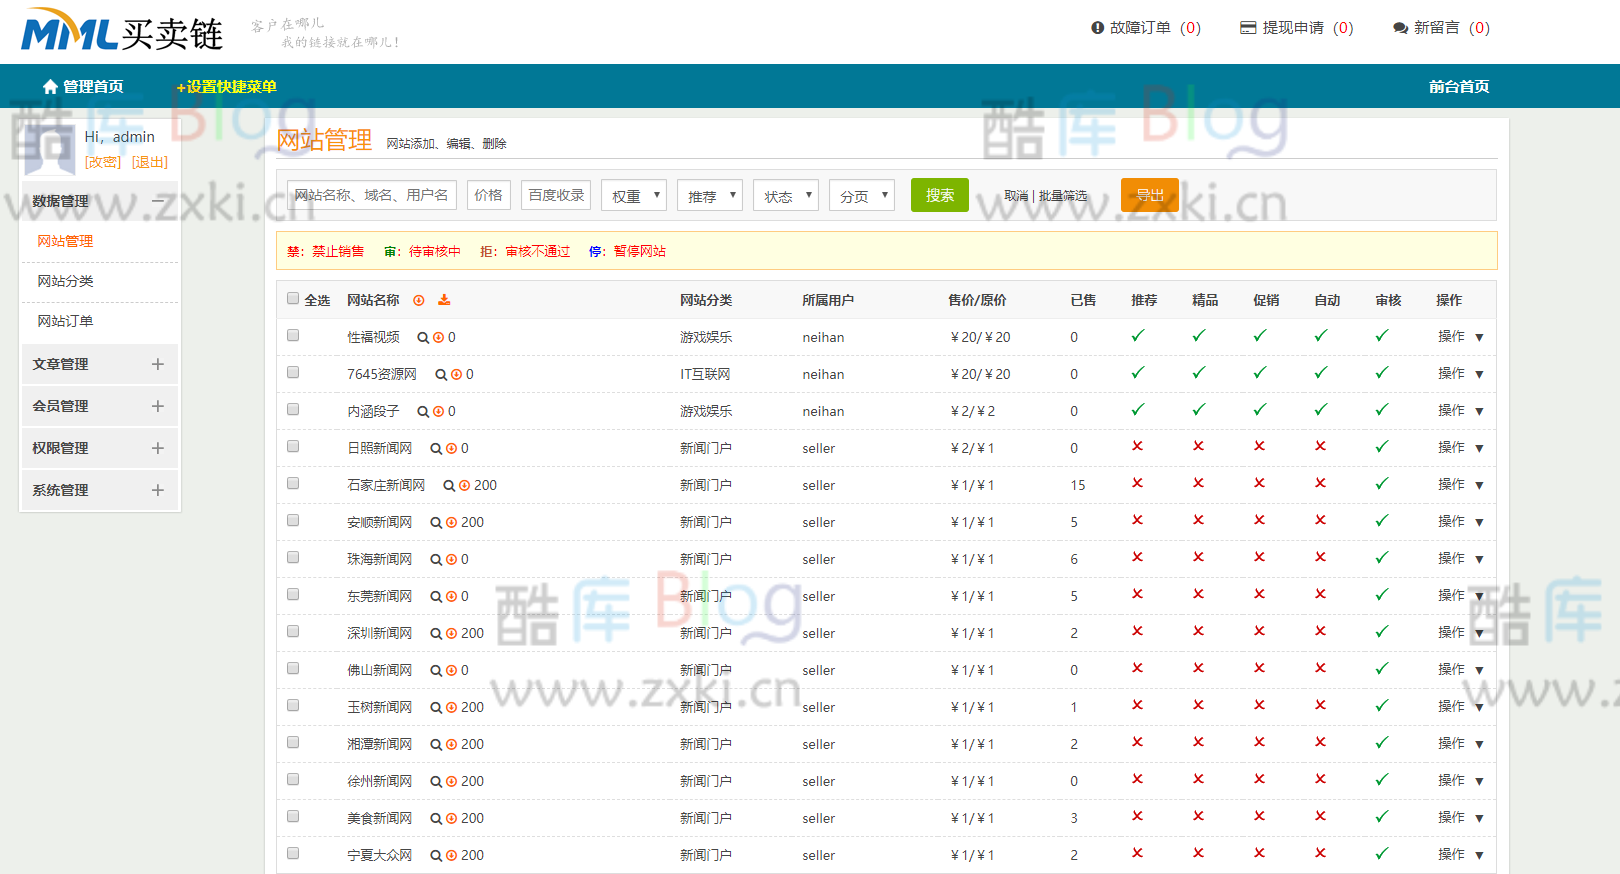The width and height of the screenshot is (1620, 874).
Task: Click the orange circle icon for 日照新闻网
Action: coord(451,449)
